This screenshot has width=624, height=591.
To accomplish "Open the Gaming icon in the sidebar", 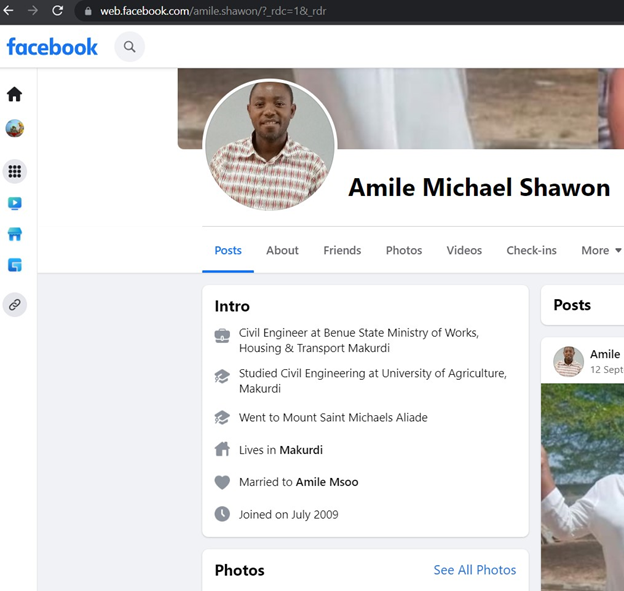I will pyautogui.click(x=15, y=265).
